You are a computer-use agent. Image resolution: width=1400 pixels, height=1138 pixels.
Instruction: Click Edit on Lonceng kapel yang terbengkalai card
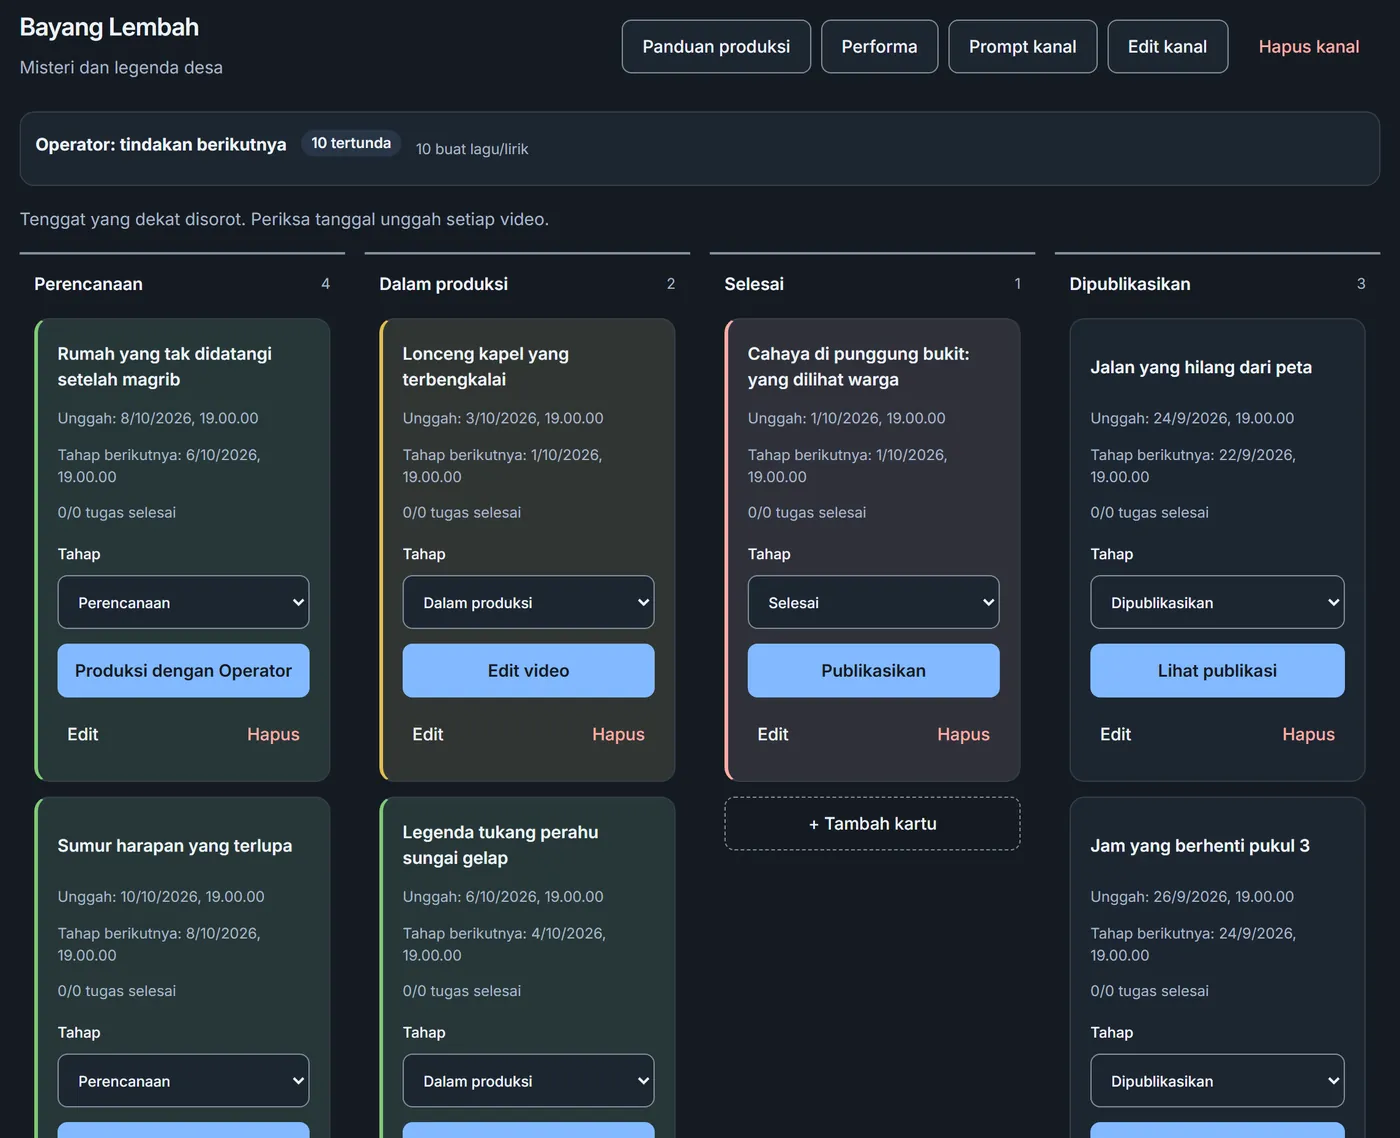pyautogui.click(x=427, y=734)
